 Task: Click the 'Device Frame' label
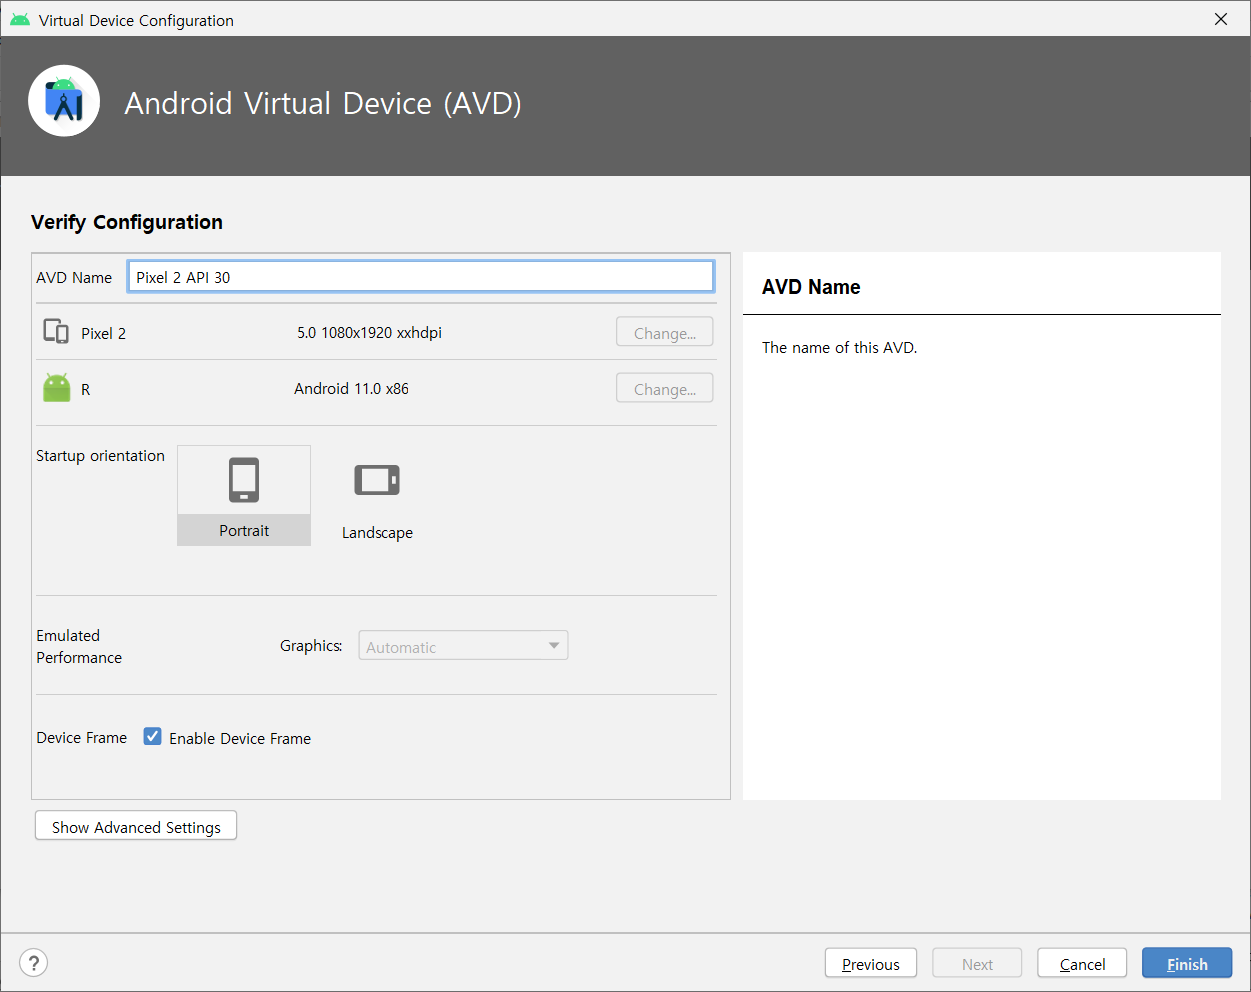point(82,738)
